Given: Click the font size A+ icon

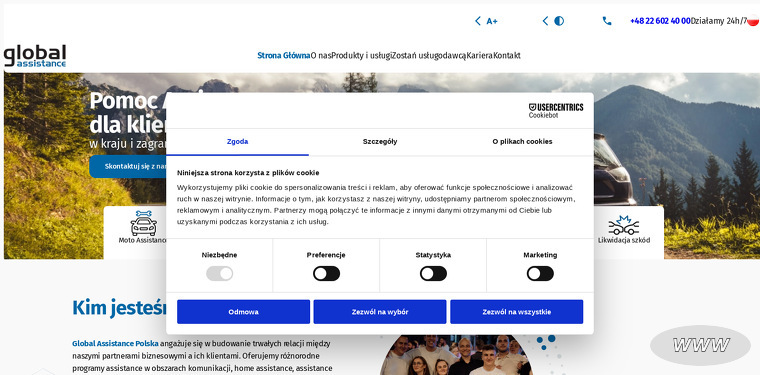Looking at the screenshot, I should (x=492, y=21).
